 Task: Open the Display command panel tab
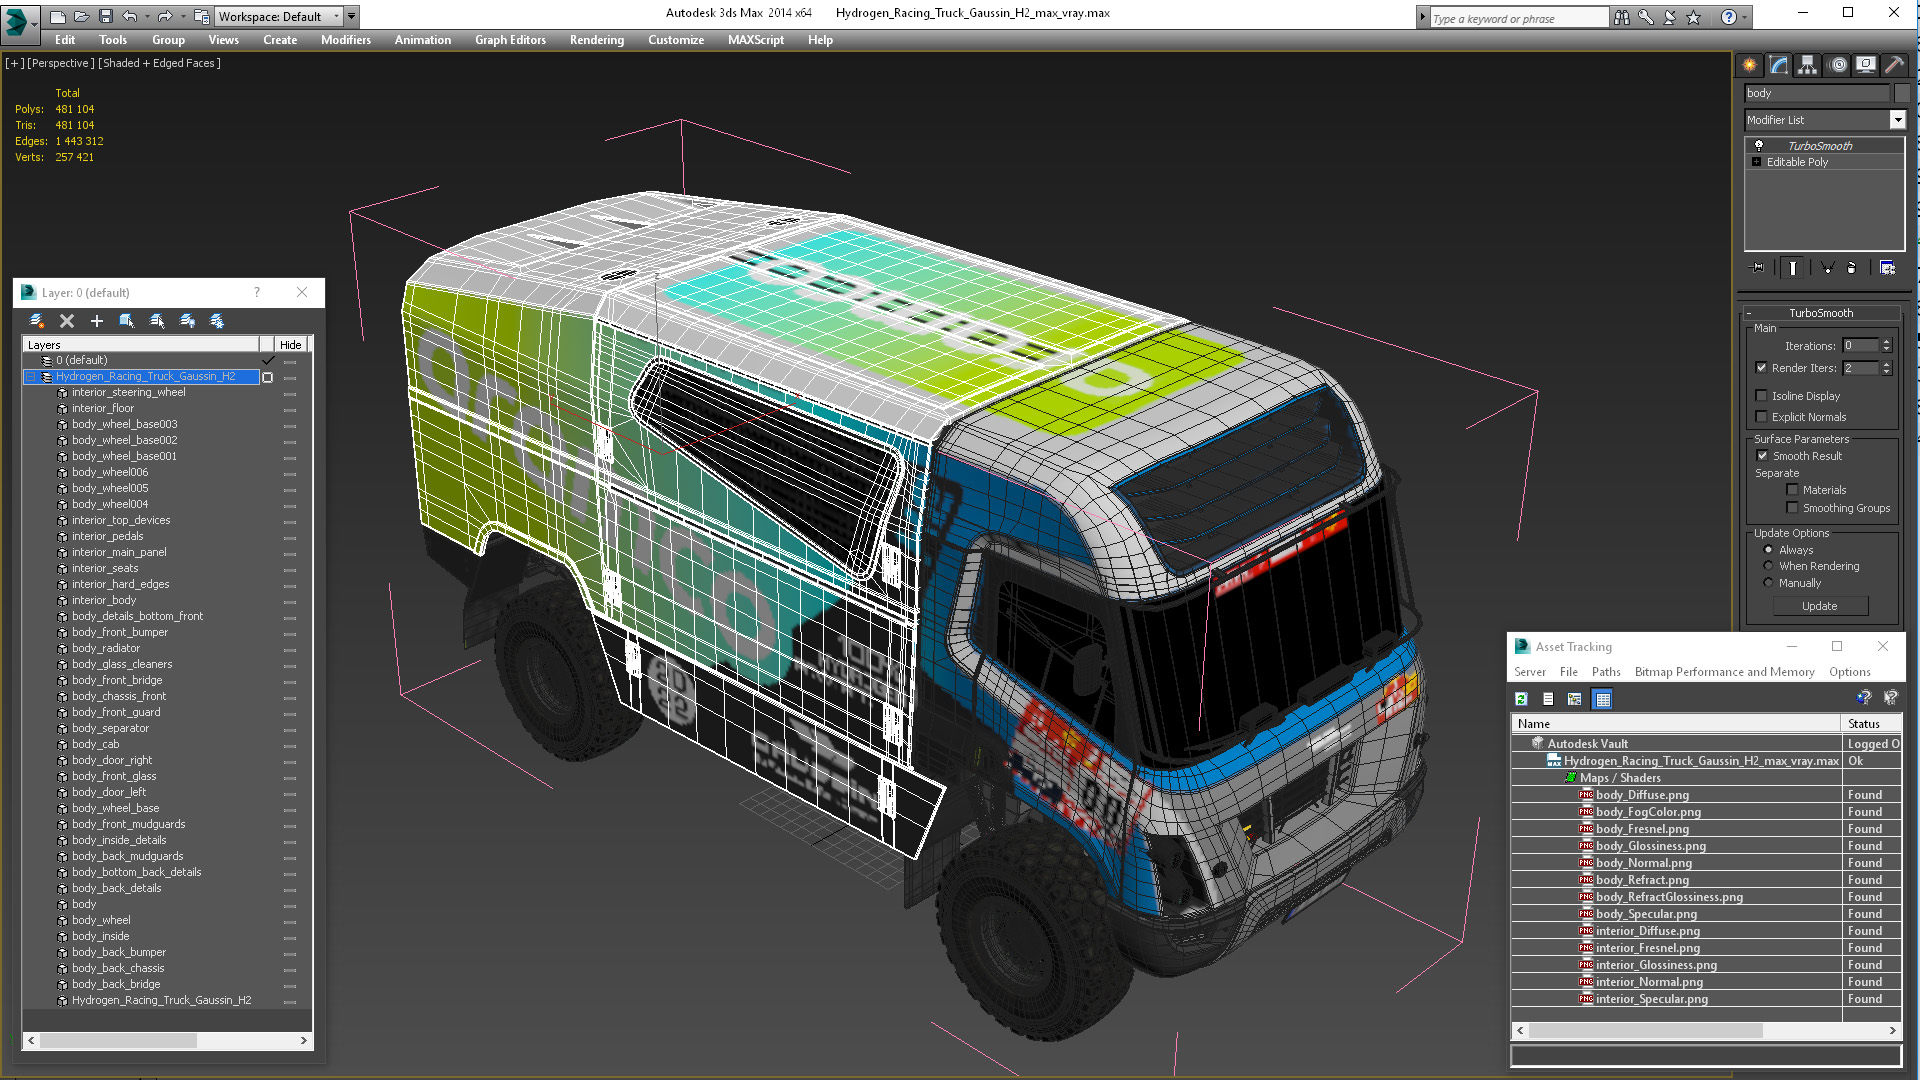pos(1866,65)
